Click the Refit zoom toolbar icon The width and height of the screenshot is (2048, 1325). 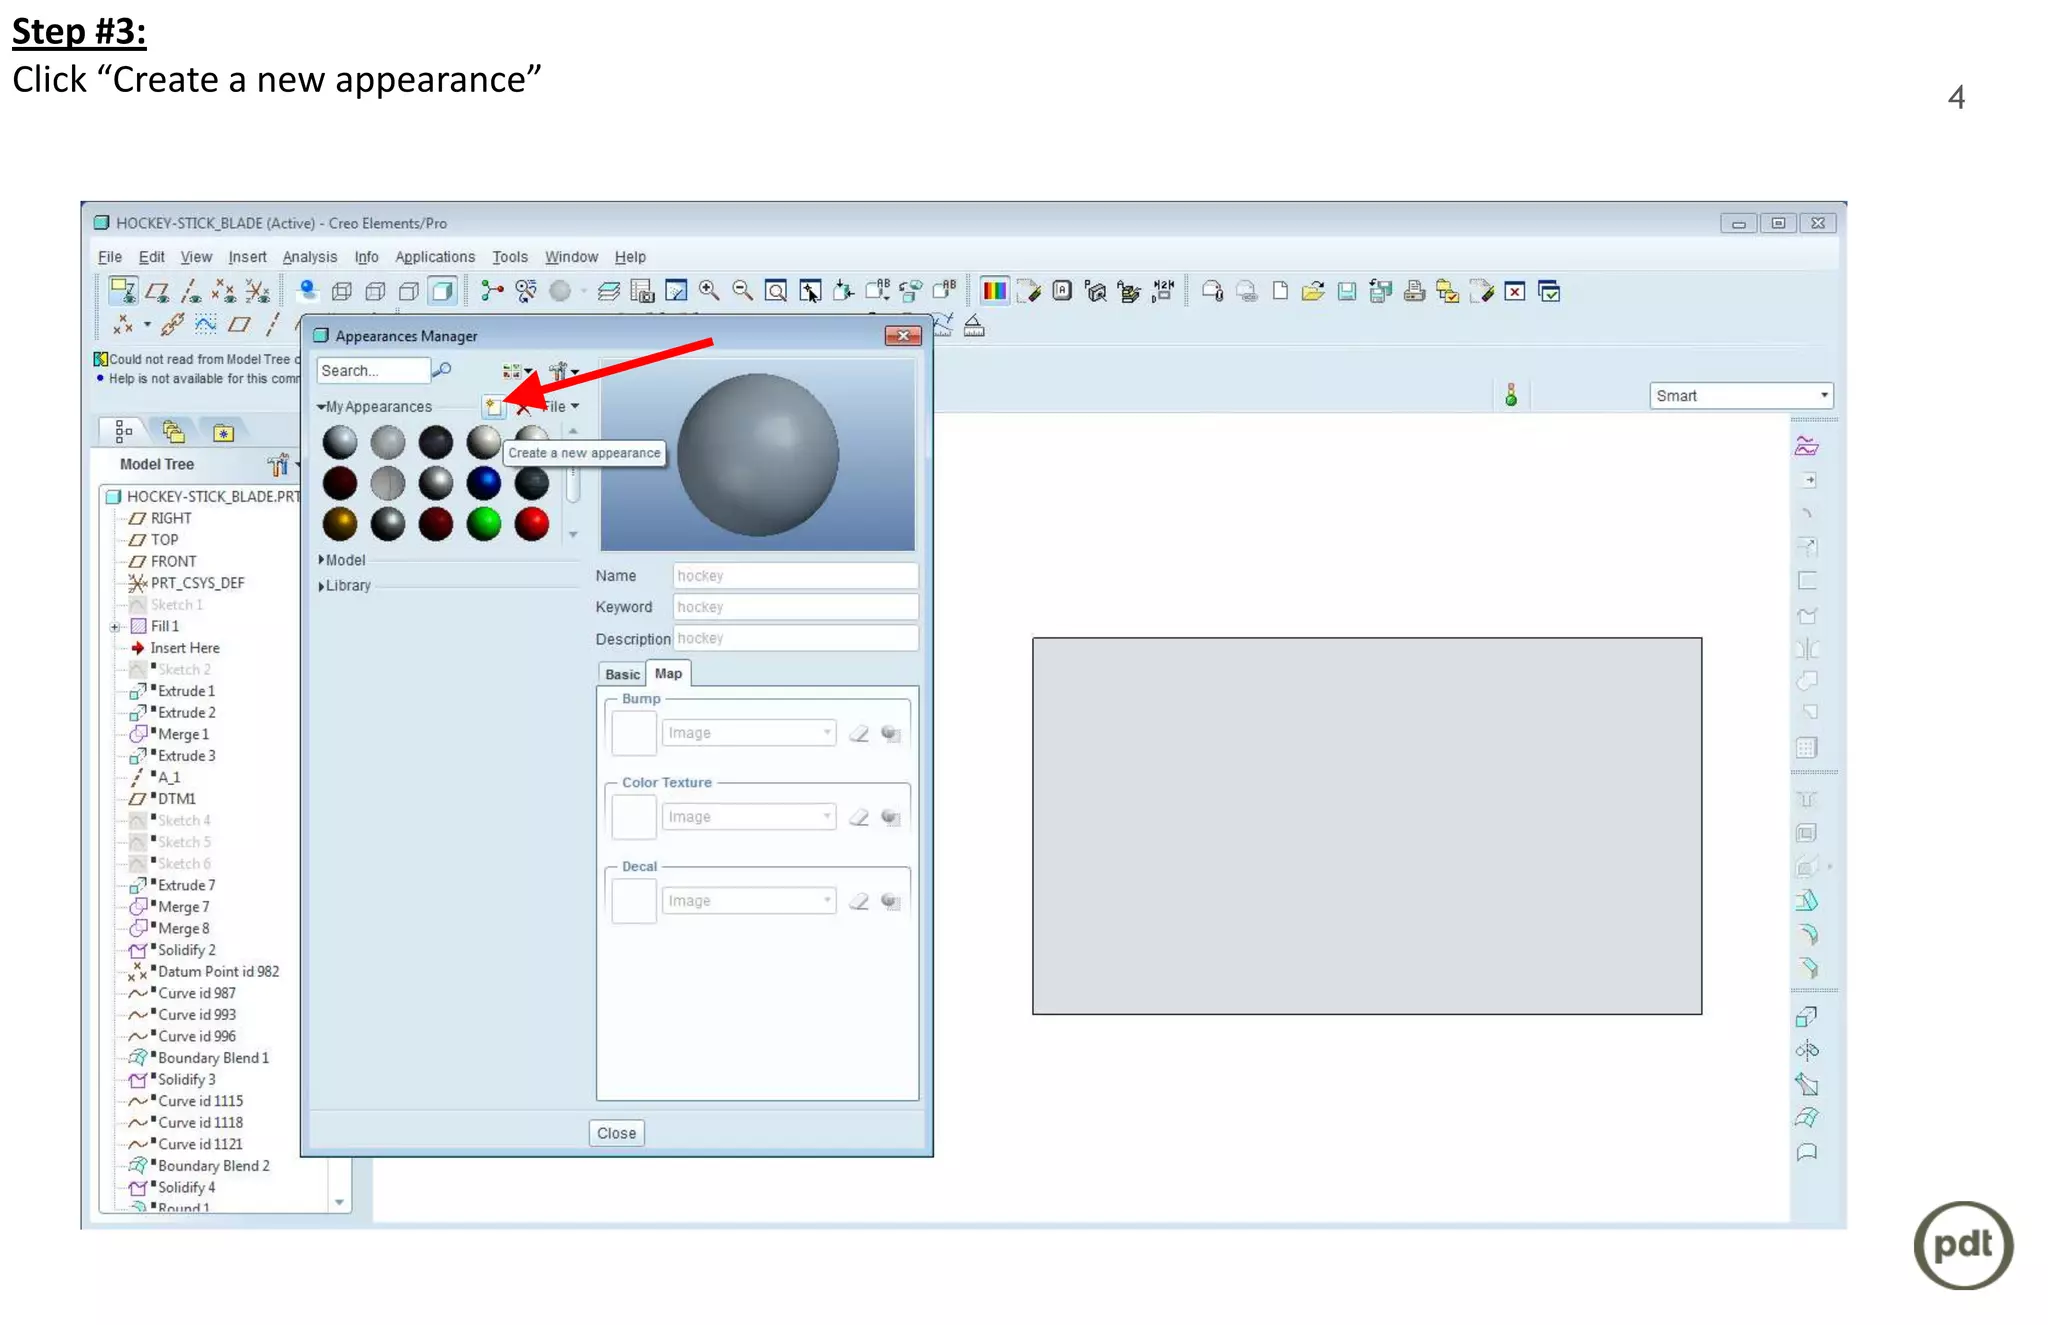(x=776, y=291)
